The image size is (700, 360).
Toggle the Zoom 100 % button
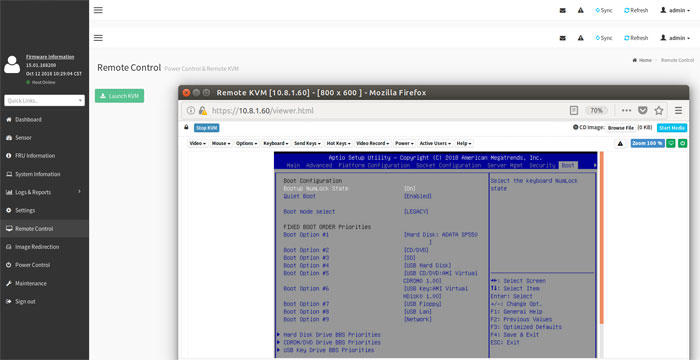click(648, 143)
